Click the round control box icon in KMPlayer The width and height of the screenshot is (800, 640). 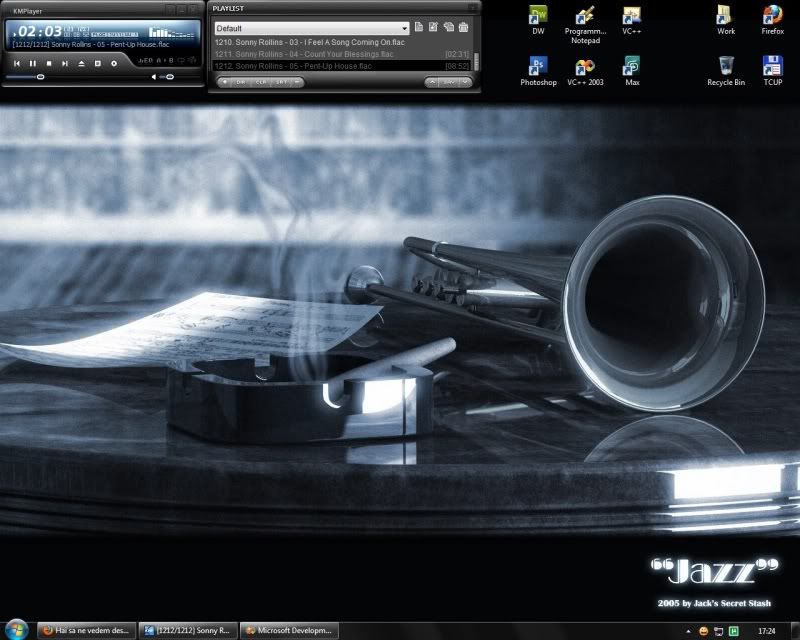point(114,63)
